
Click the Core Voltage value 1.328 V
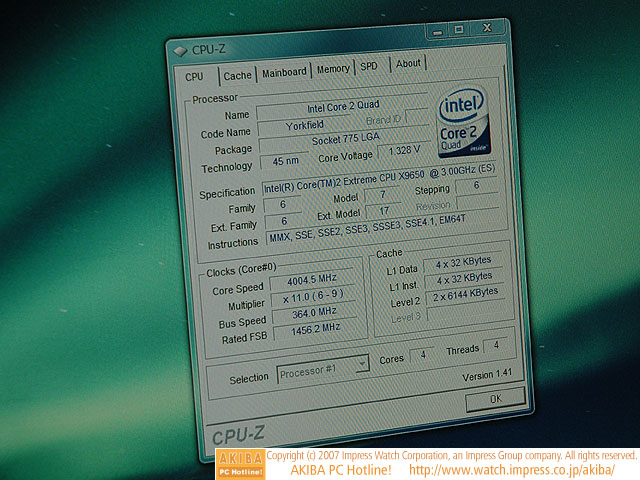coord(404,152)
